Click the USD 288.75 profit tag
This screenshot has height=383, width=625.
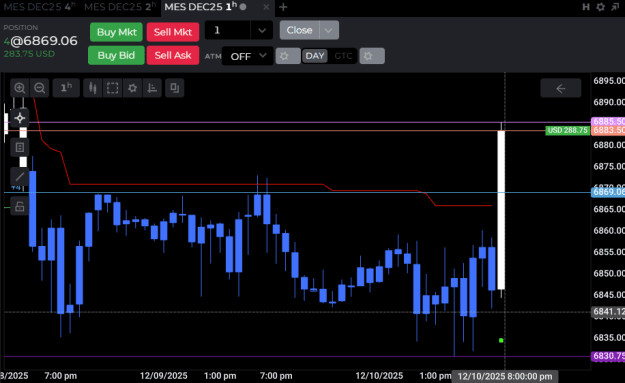coord(568,130)
